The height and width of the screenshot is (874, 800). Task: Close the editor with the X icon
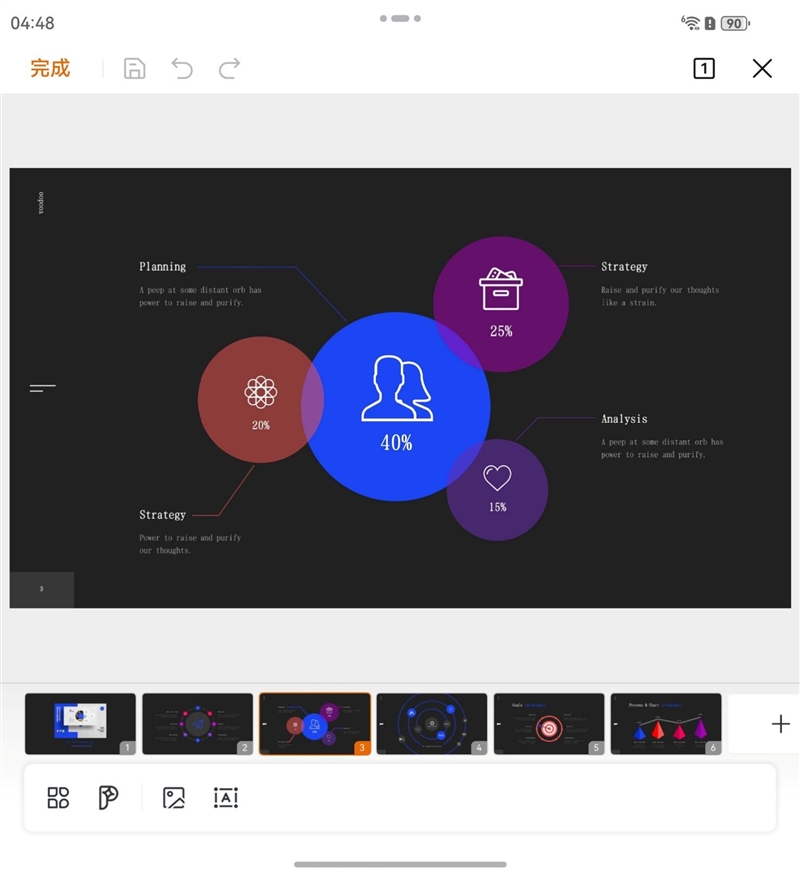click(x=762, y=68)
